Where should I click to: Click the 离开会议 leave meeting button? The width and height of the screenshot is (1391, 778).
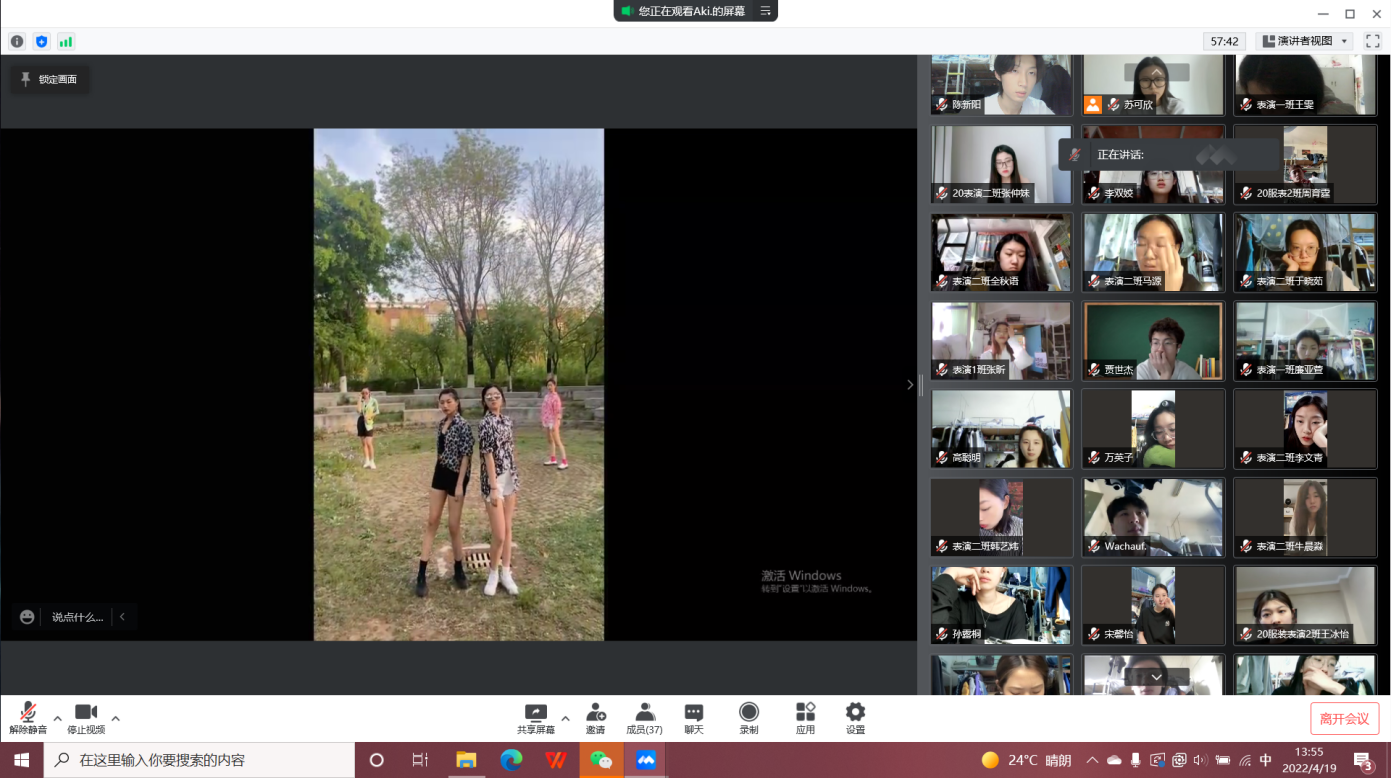1345,718
